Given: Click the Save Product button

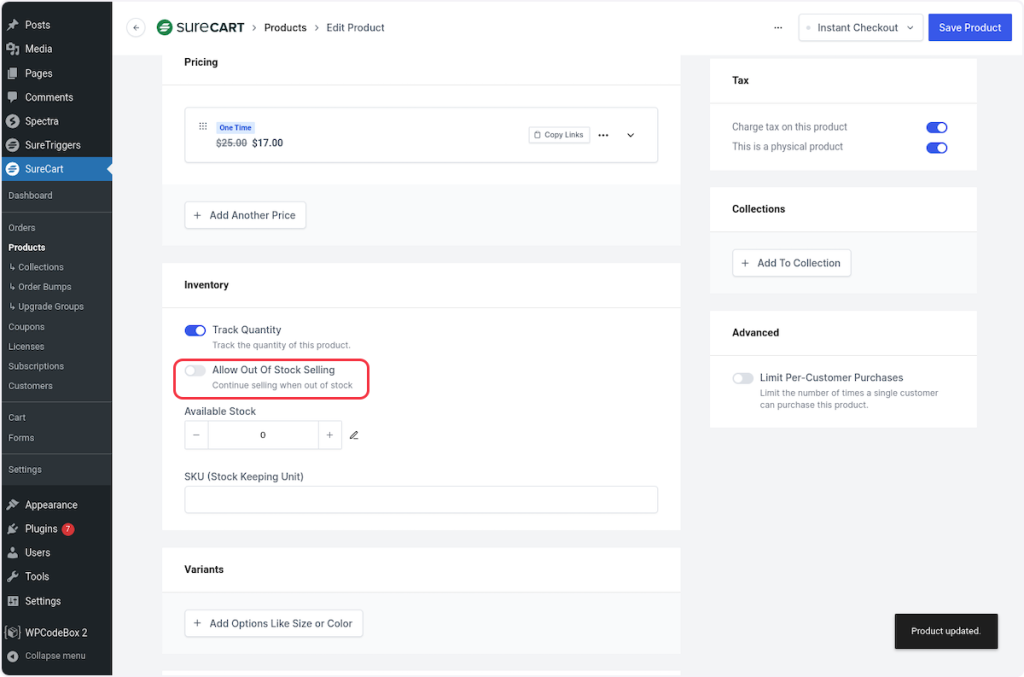Looking at the screenshot, I should click(969, 28).
